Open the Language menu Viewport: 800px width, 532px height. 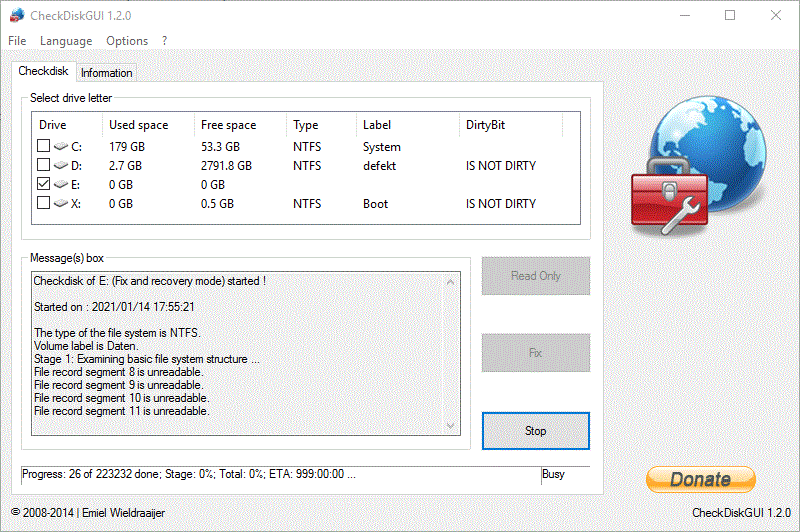pos(66,41)
